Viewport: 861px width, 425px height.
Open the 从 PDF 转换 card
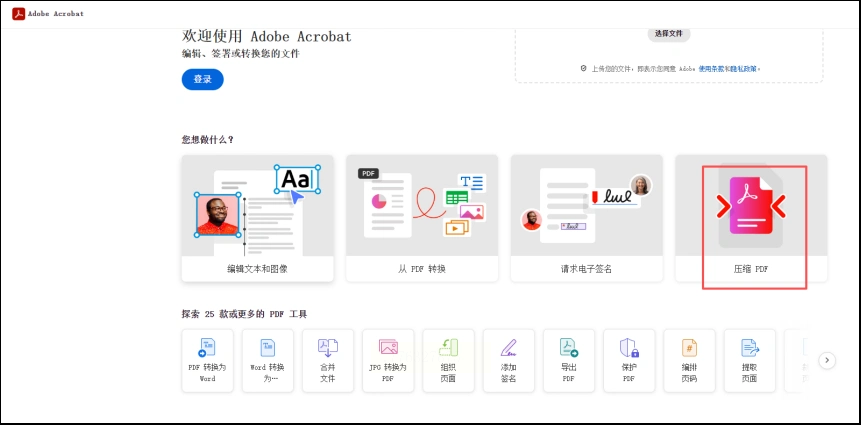click(x=422, y=218)
